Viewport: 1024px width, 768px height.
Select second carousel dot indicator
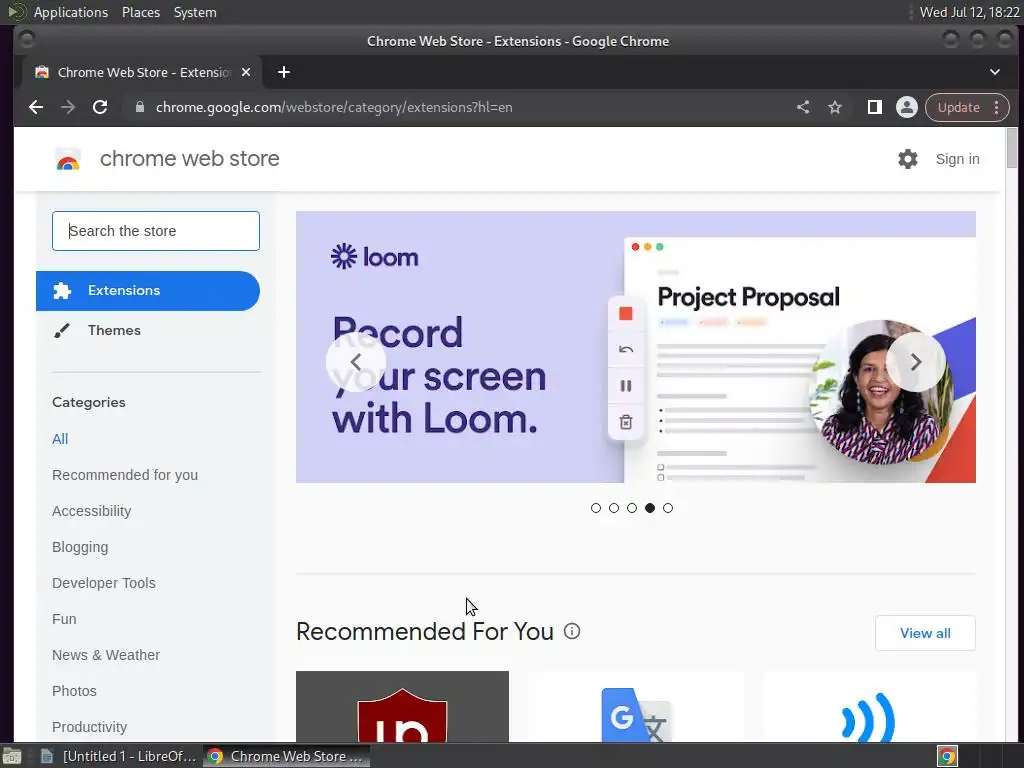614,508
